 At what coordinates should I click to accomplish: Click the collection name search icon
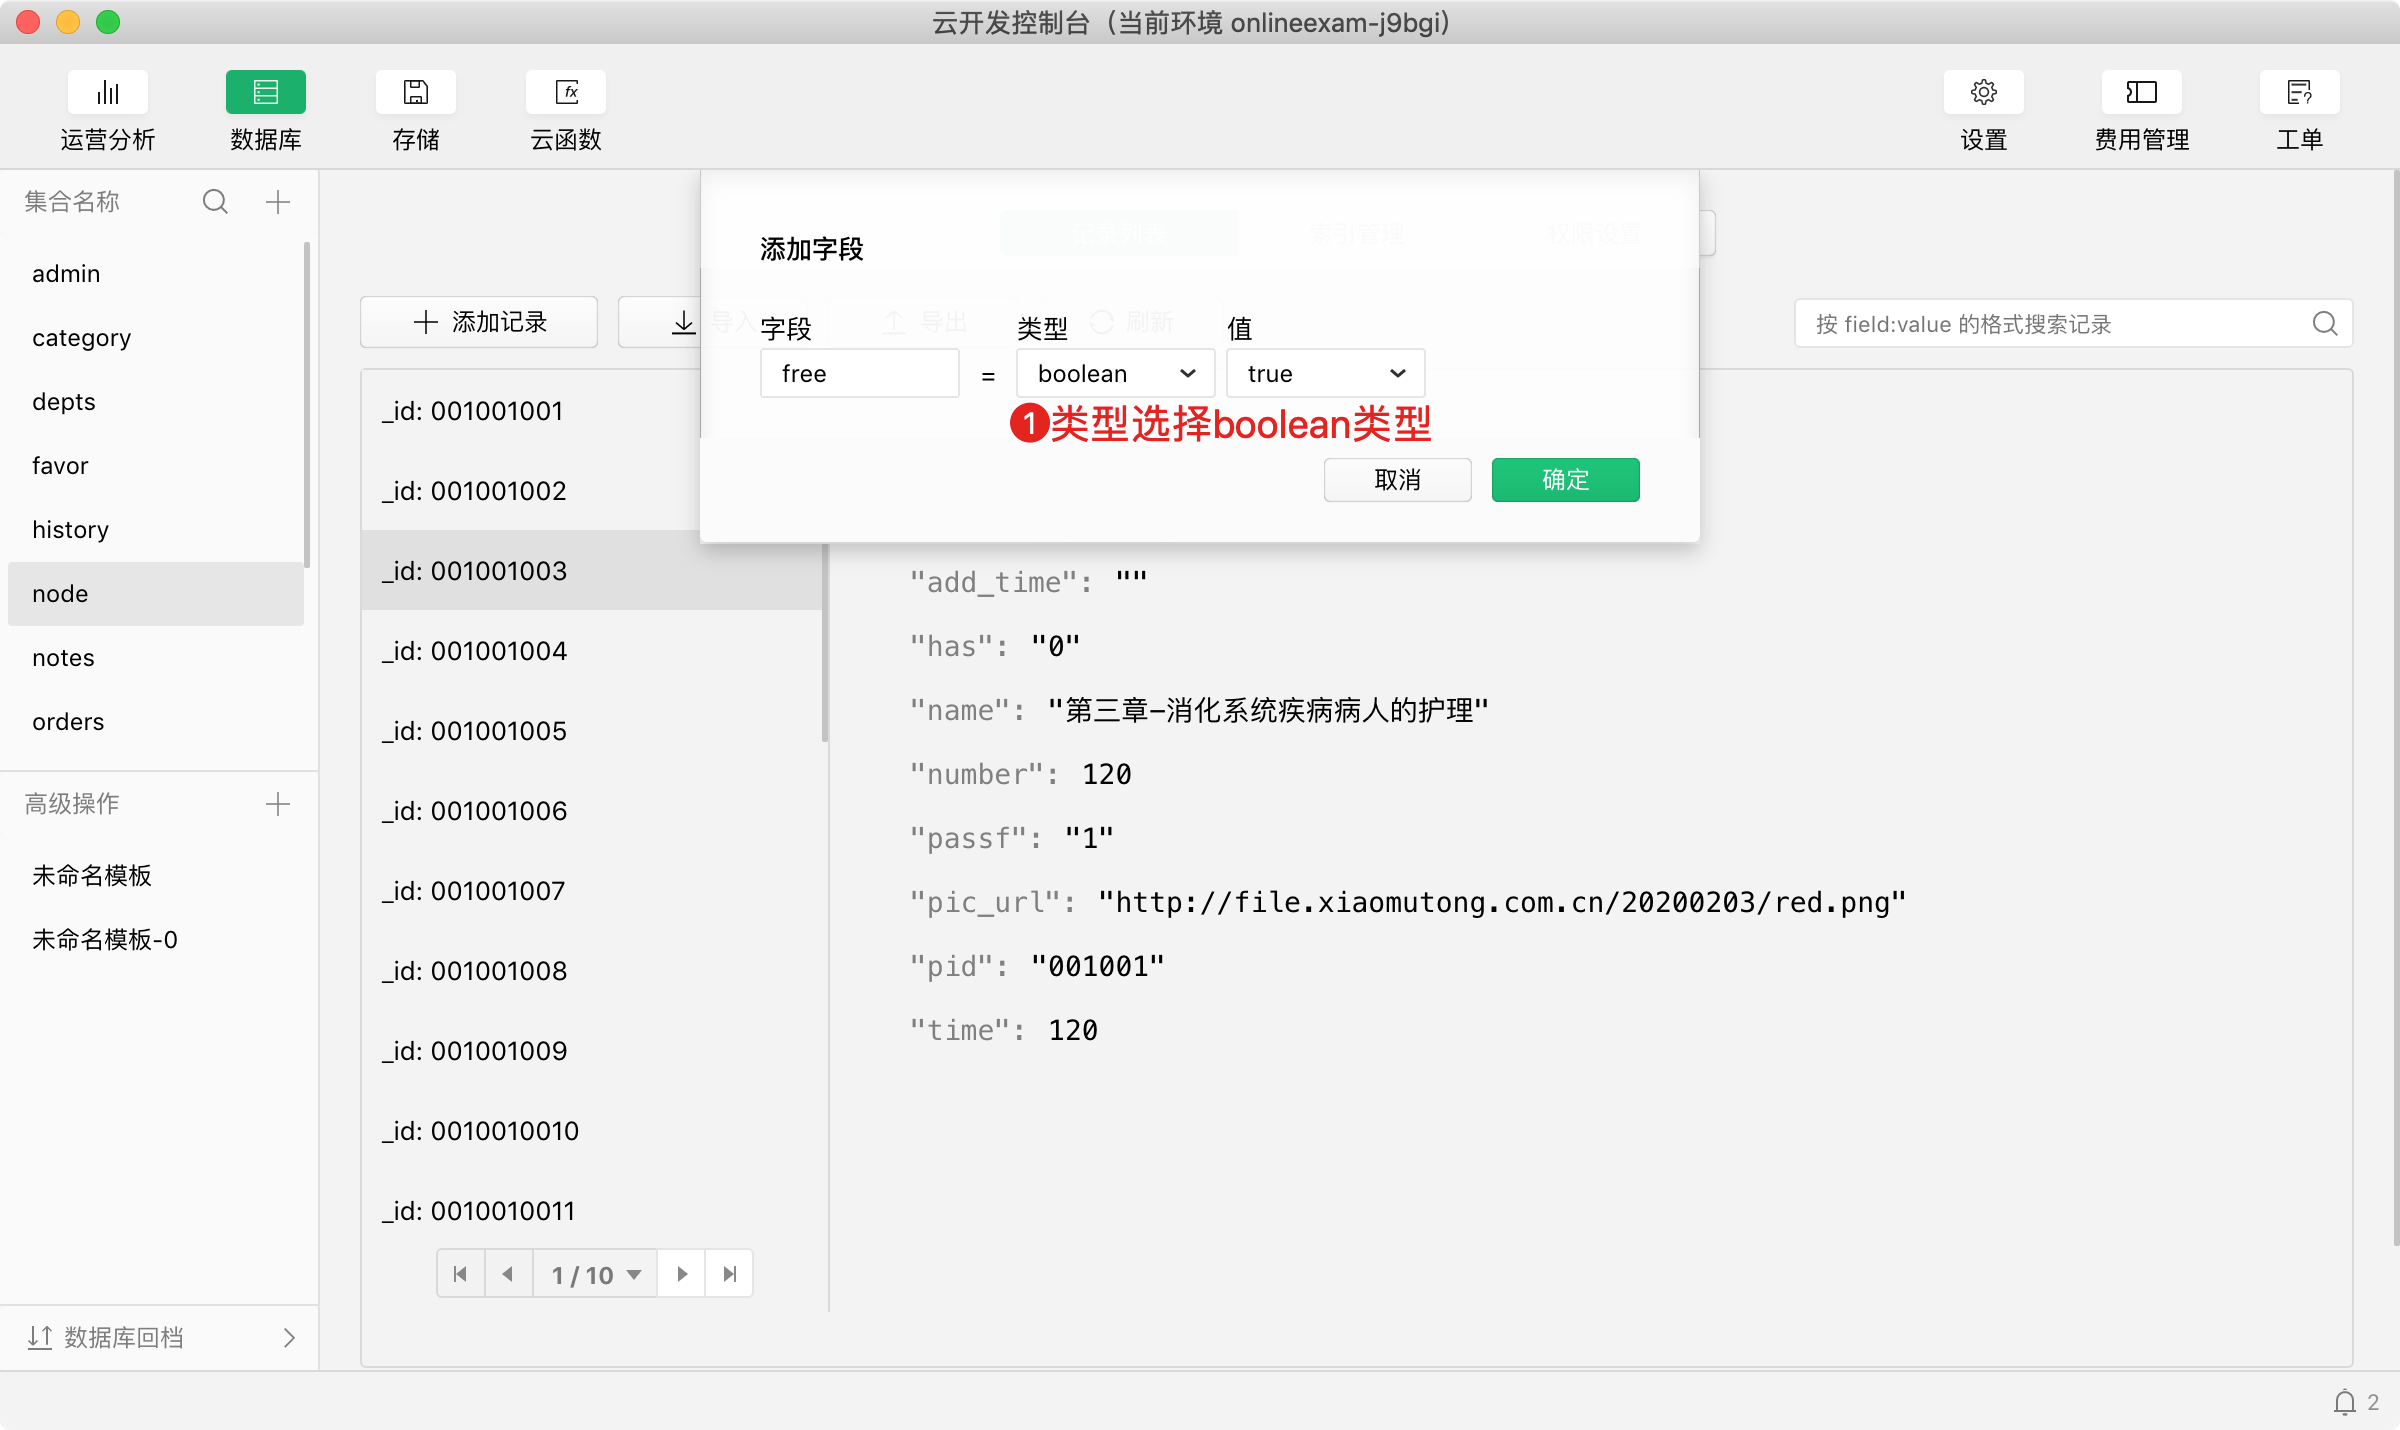click(x=215, y=202)
